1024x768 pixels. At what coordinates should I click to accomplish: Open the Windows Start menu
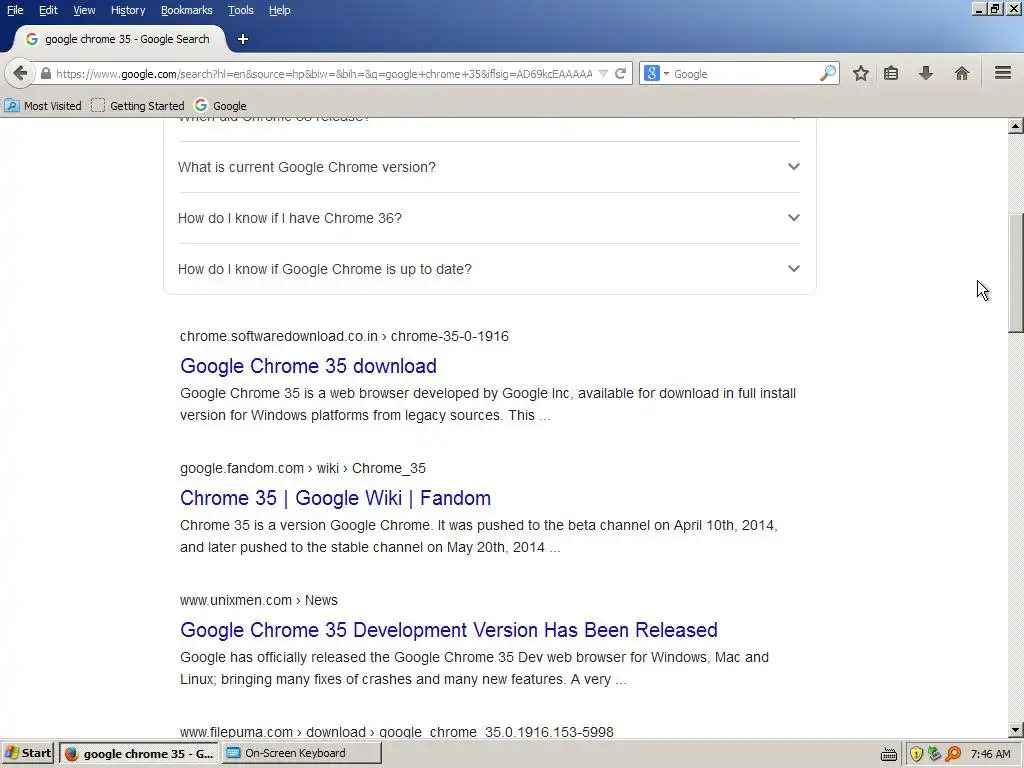pos(27,753)
